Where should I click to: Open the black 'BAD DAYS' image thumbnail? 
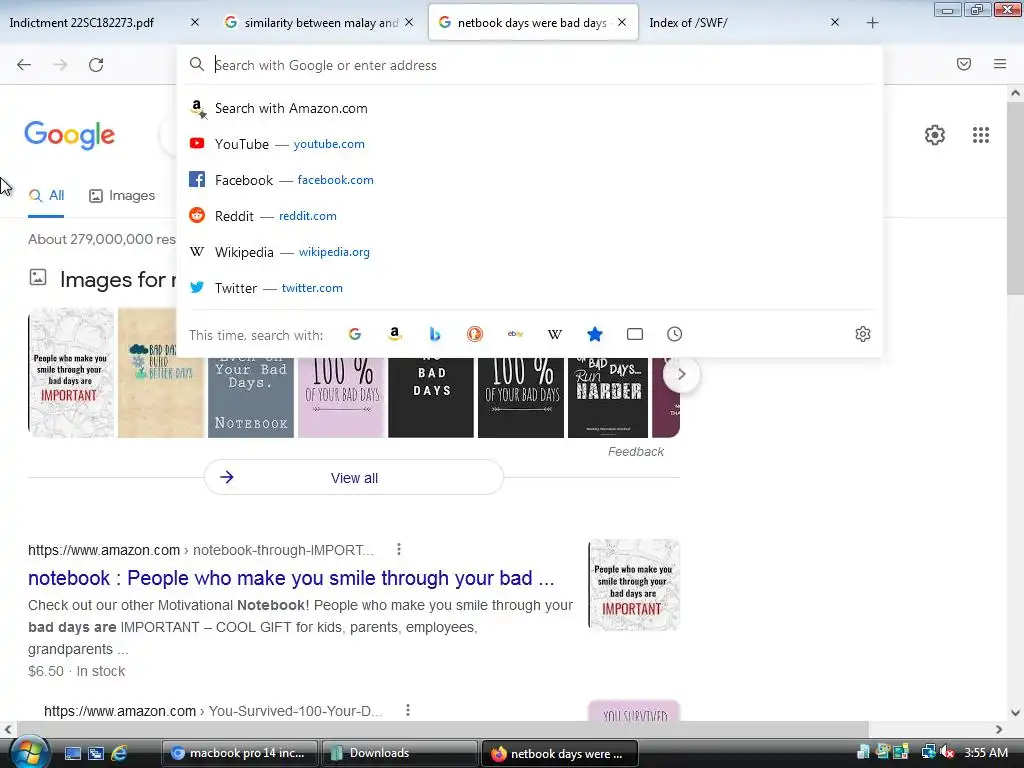click(x=431, y=397)
